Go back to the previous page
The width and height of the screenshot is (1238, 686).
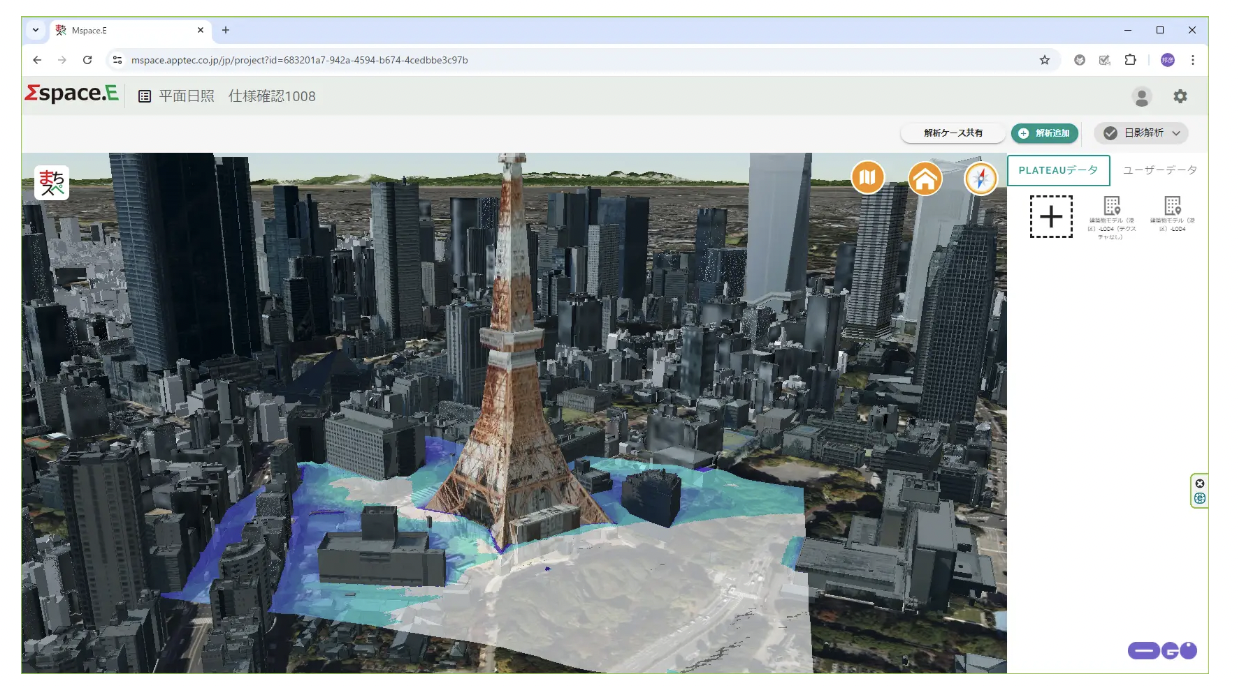pos(38,60)
